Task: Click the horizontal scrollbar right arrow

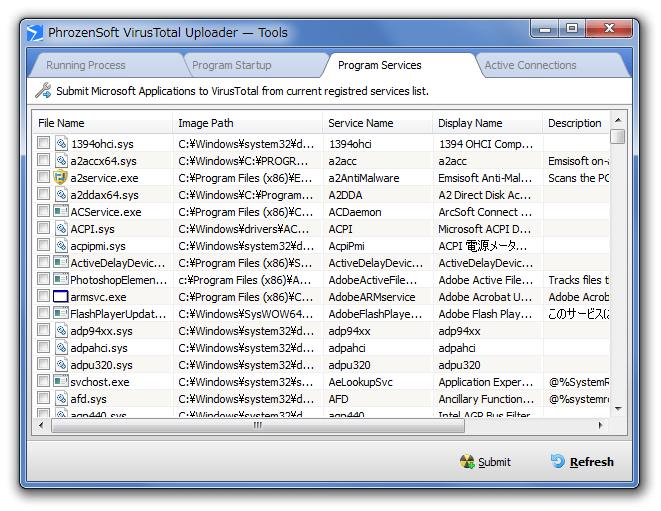Action: [x=601, y=425]
